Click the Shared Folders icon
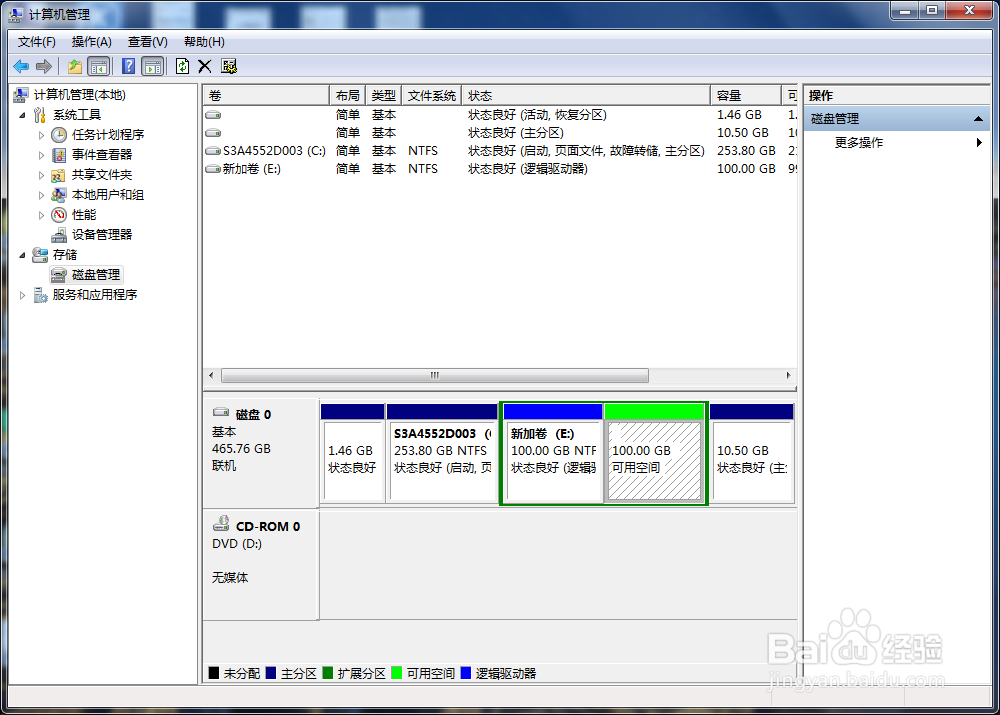Screen dimensions: 1000x715 pos(59,175)
